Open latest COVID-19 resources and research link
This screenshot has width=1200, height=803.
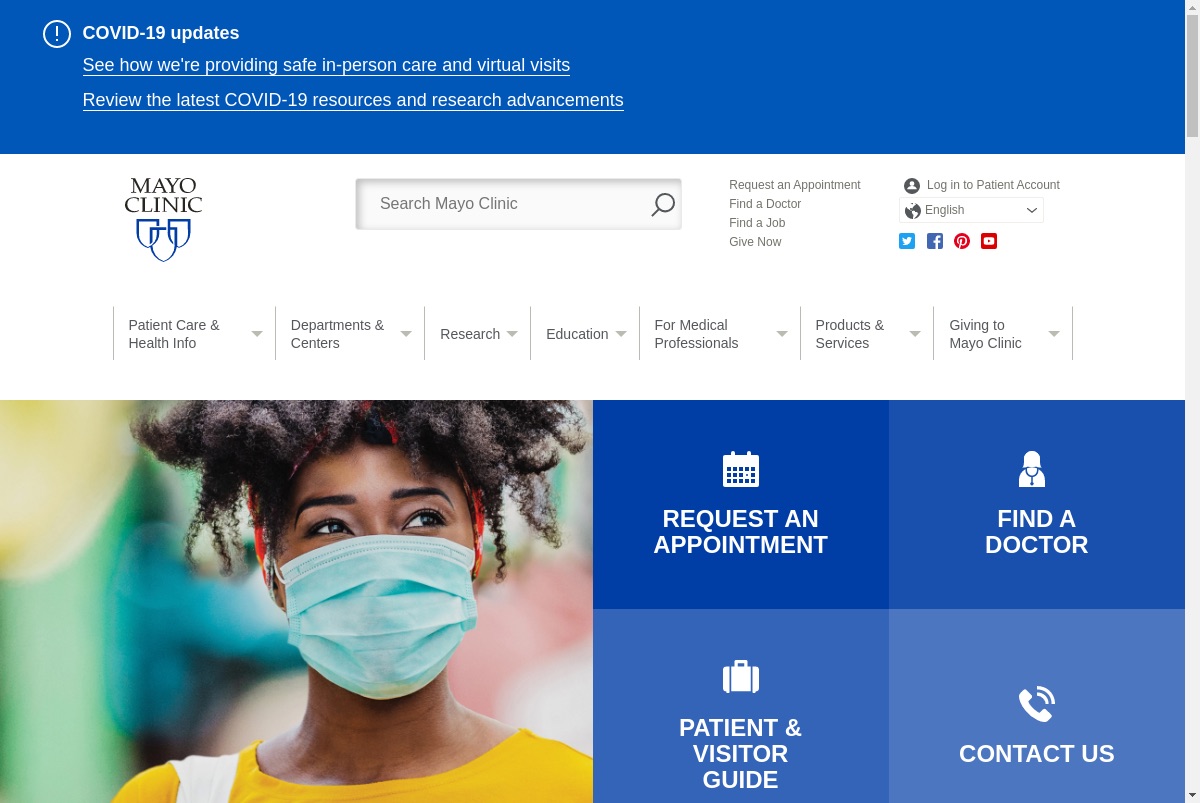coord(353,100)
